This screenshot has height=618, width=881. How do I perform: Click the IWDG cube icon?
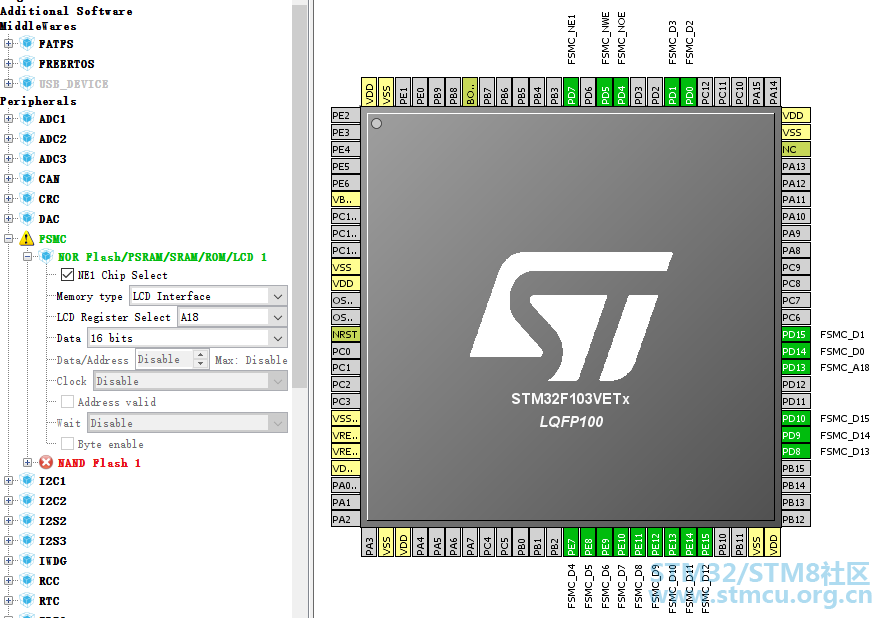(26, 561)
